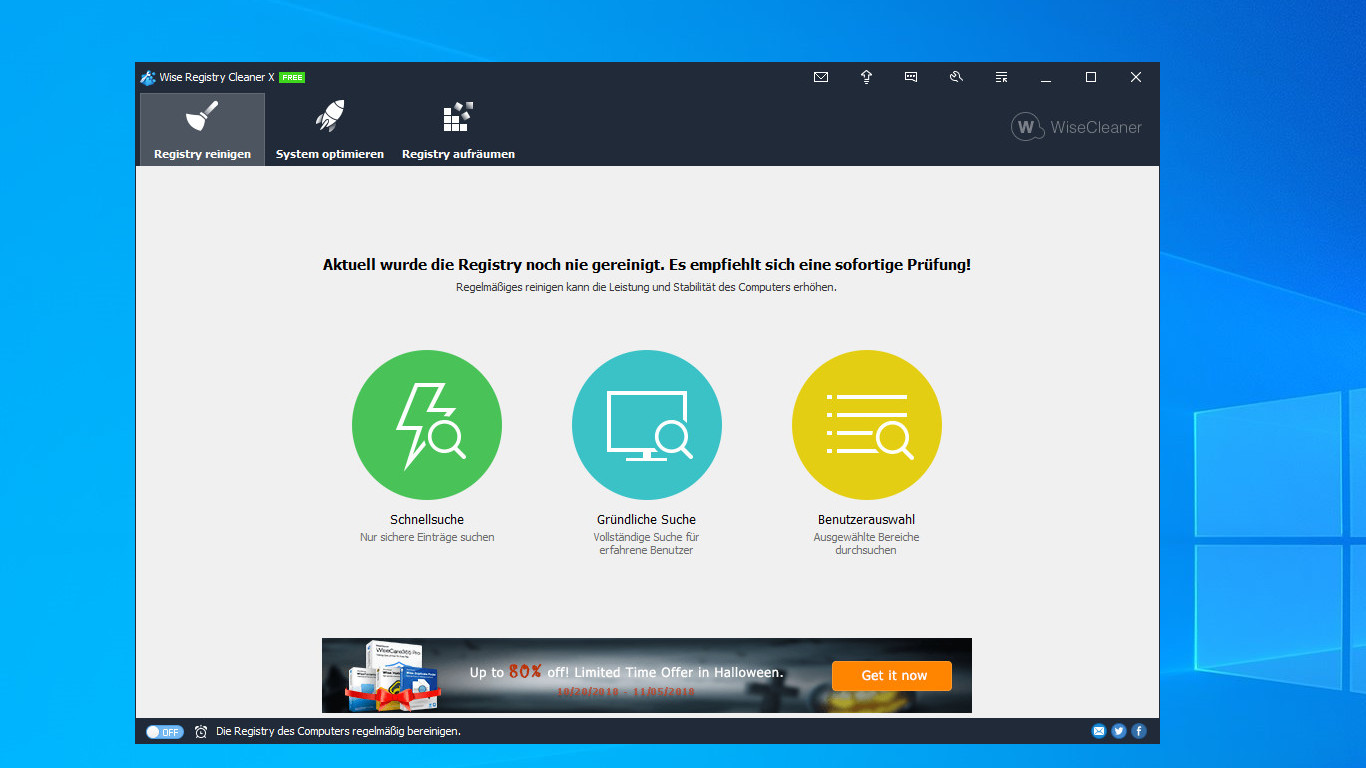Click the Schnellsuche label
Image resolution: width=1366 pixels, height=768 pixels.
coord(427,520)
